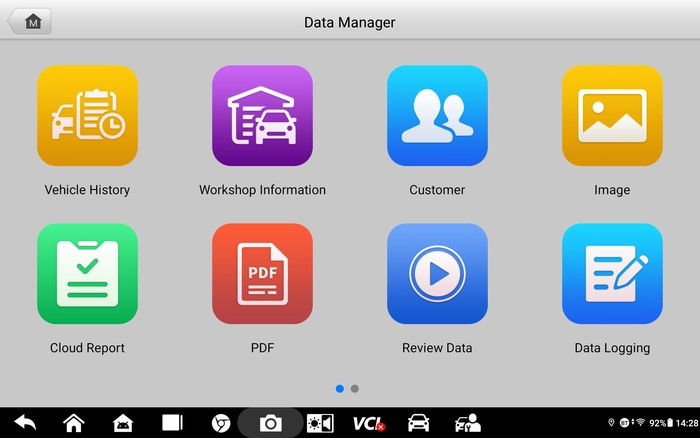Click the Image label

(612, 191)
